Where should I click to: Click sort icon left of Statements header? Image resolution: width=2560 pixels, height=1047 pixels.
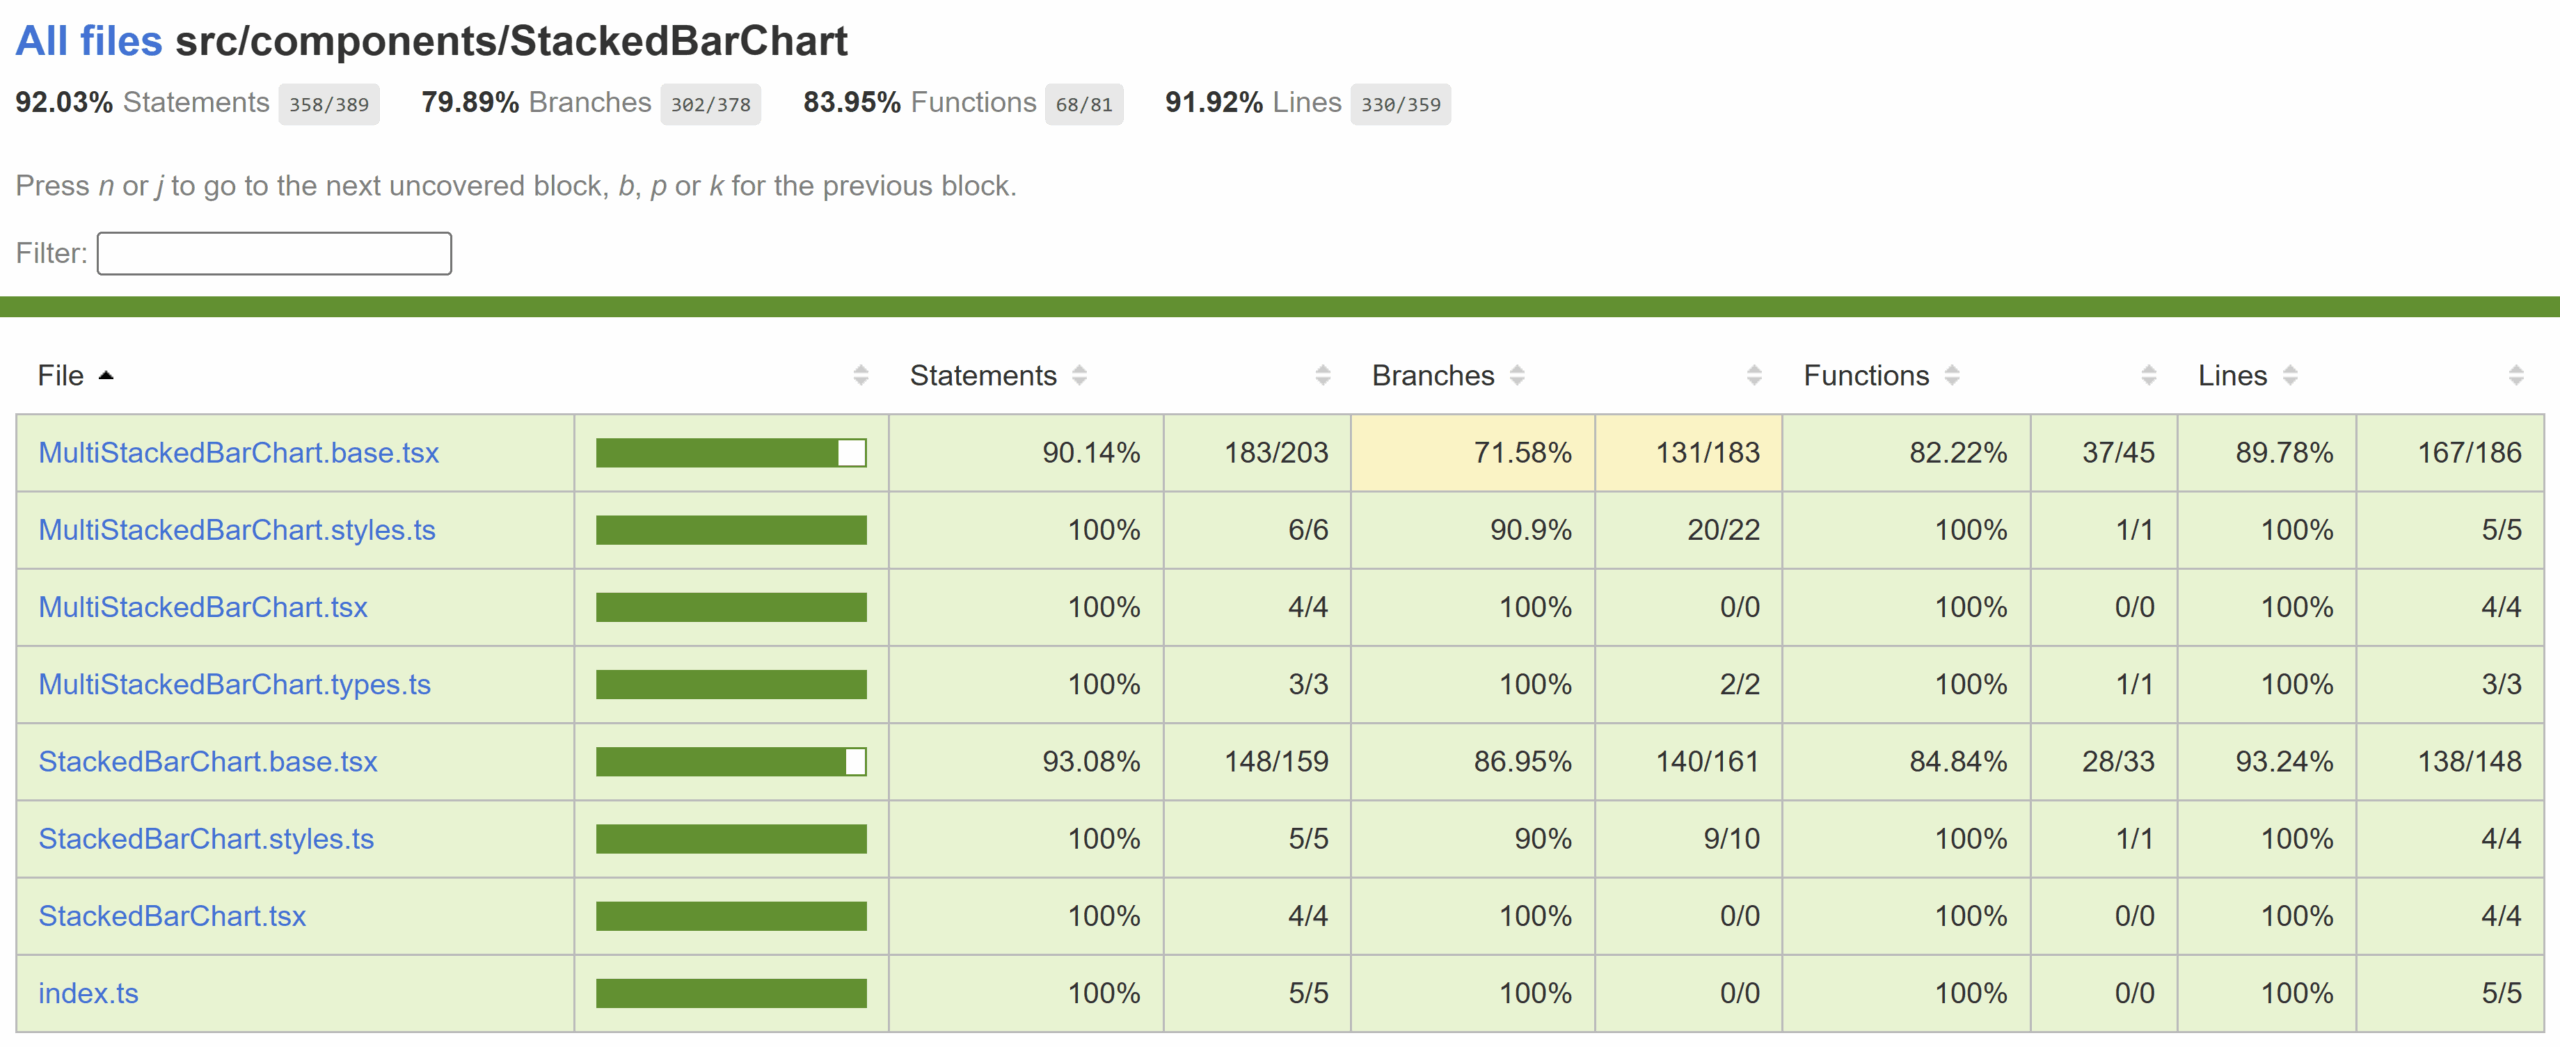click(861, 376)
